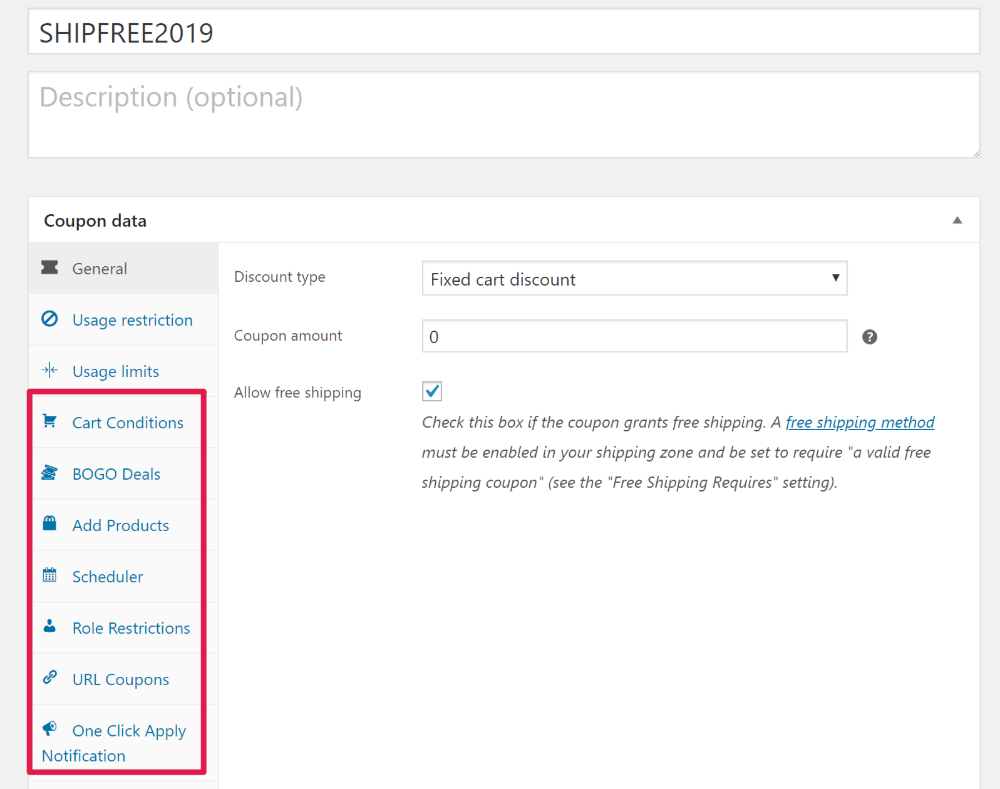Collapse the Coupon data panel arrow
Image resolution: width=1000 pixels, height=789 pixels.
957,220
